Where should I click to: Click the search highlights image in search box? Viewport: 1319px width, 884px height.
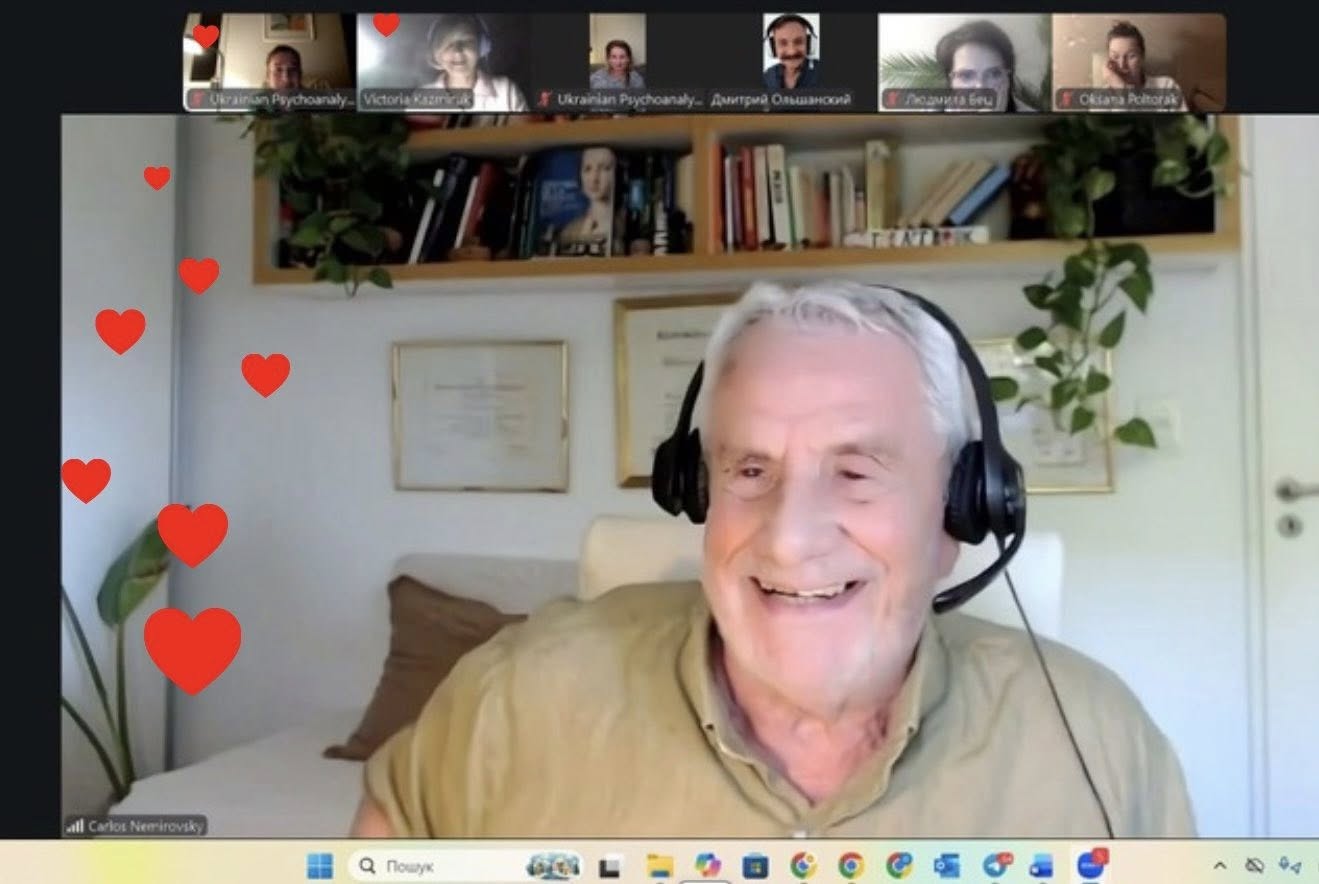[553, 866]
